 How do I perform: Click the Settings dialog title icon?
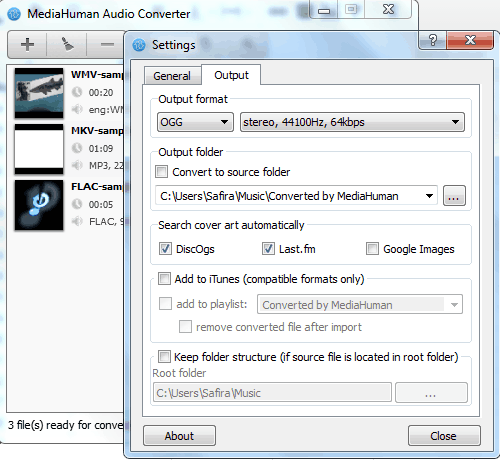pyautogui.click(x=139, y=45)
